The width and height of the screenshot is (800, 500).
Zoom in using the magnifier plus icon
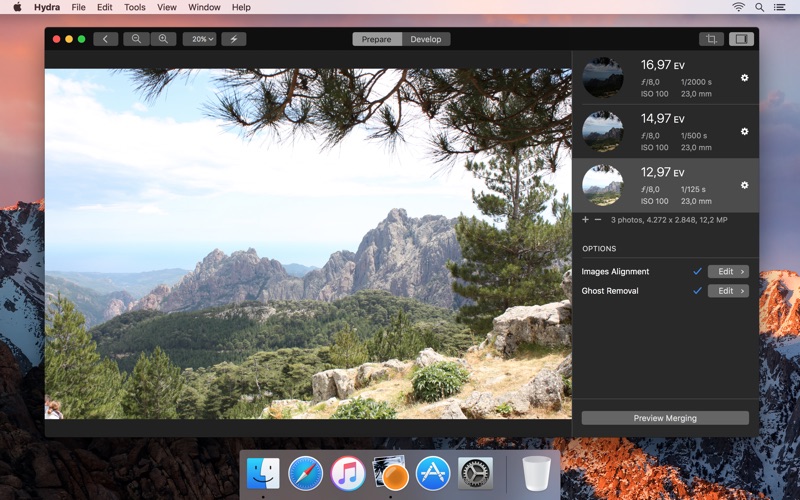tap(163, 39)
